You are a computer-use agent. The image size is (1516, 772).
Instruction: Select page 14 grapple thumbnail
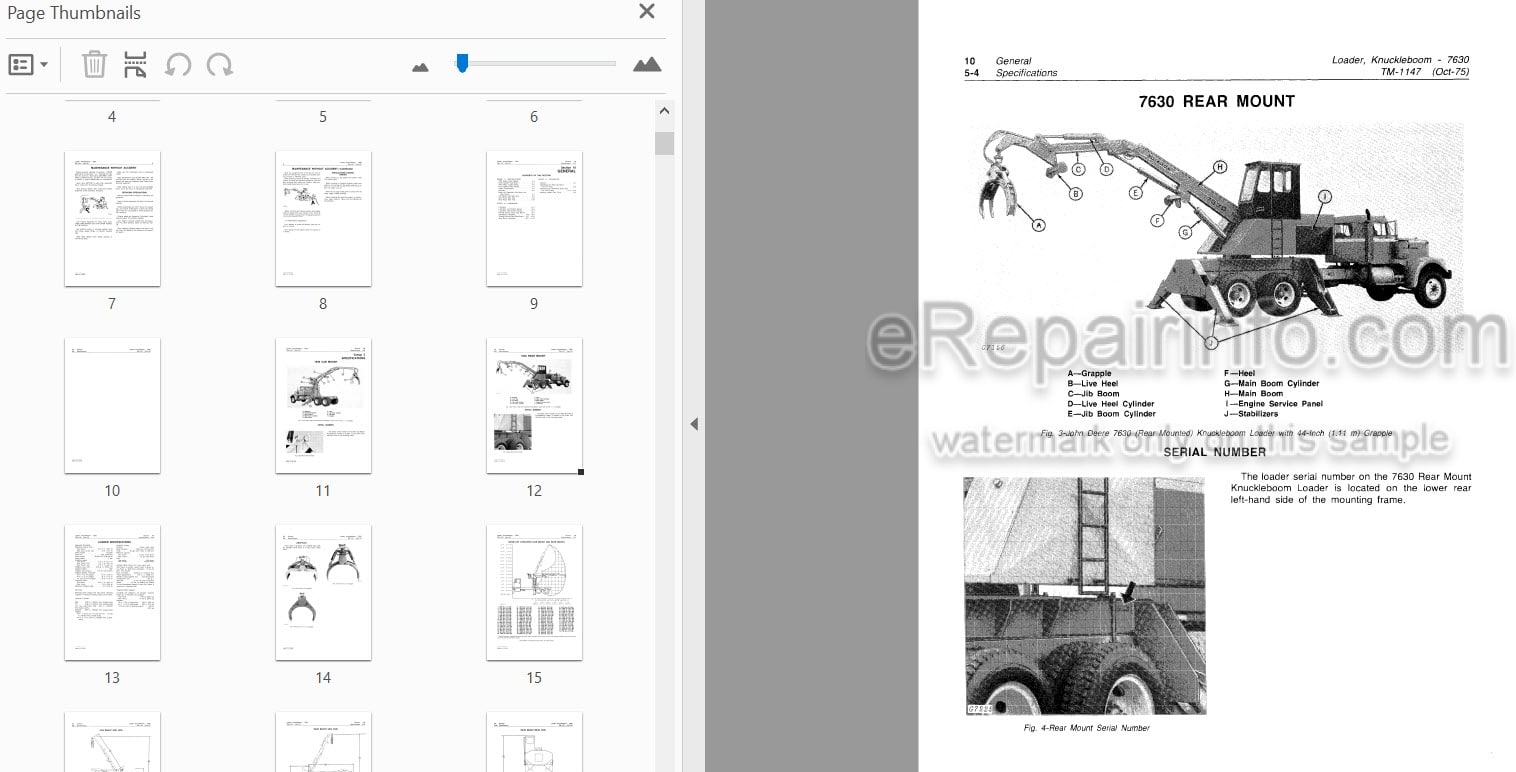pos(323,593)
